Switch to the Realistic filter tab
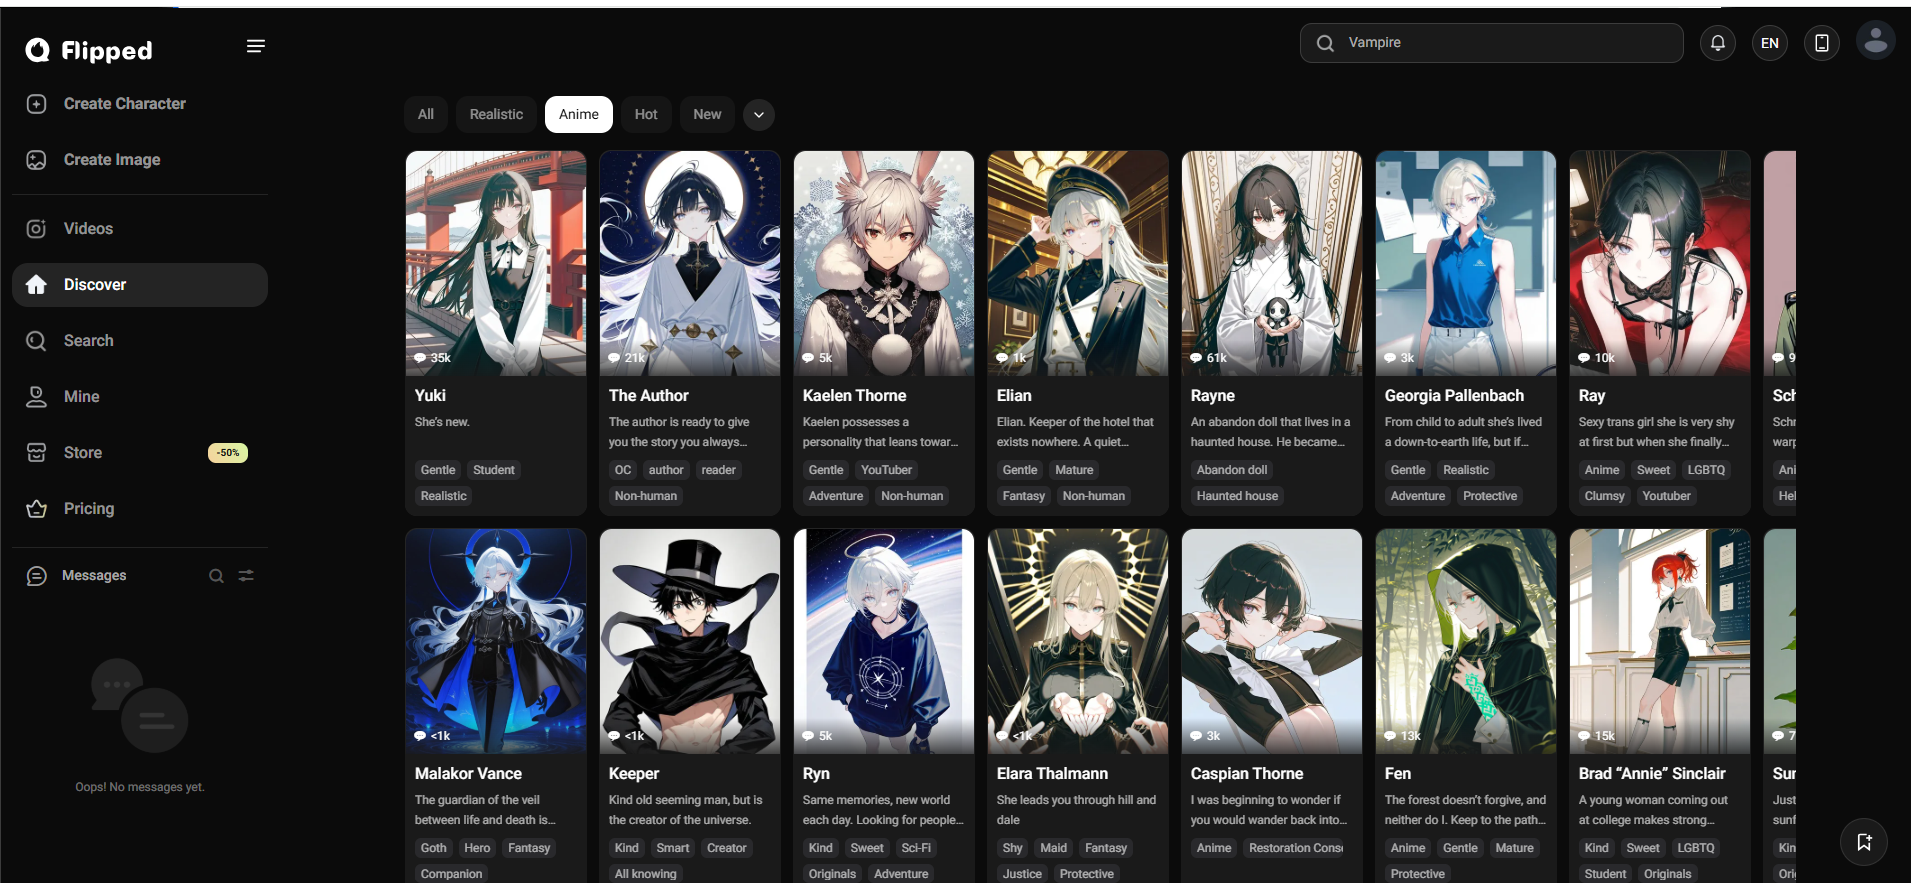1911x883 pixels. (496, 115)
